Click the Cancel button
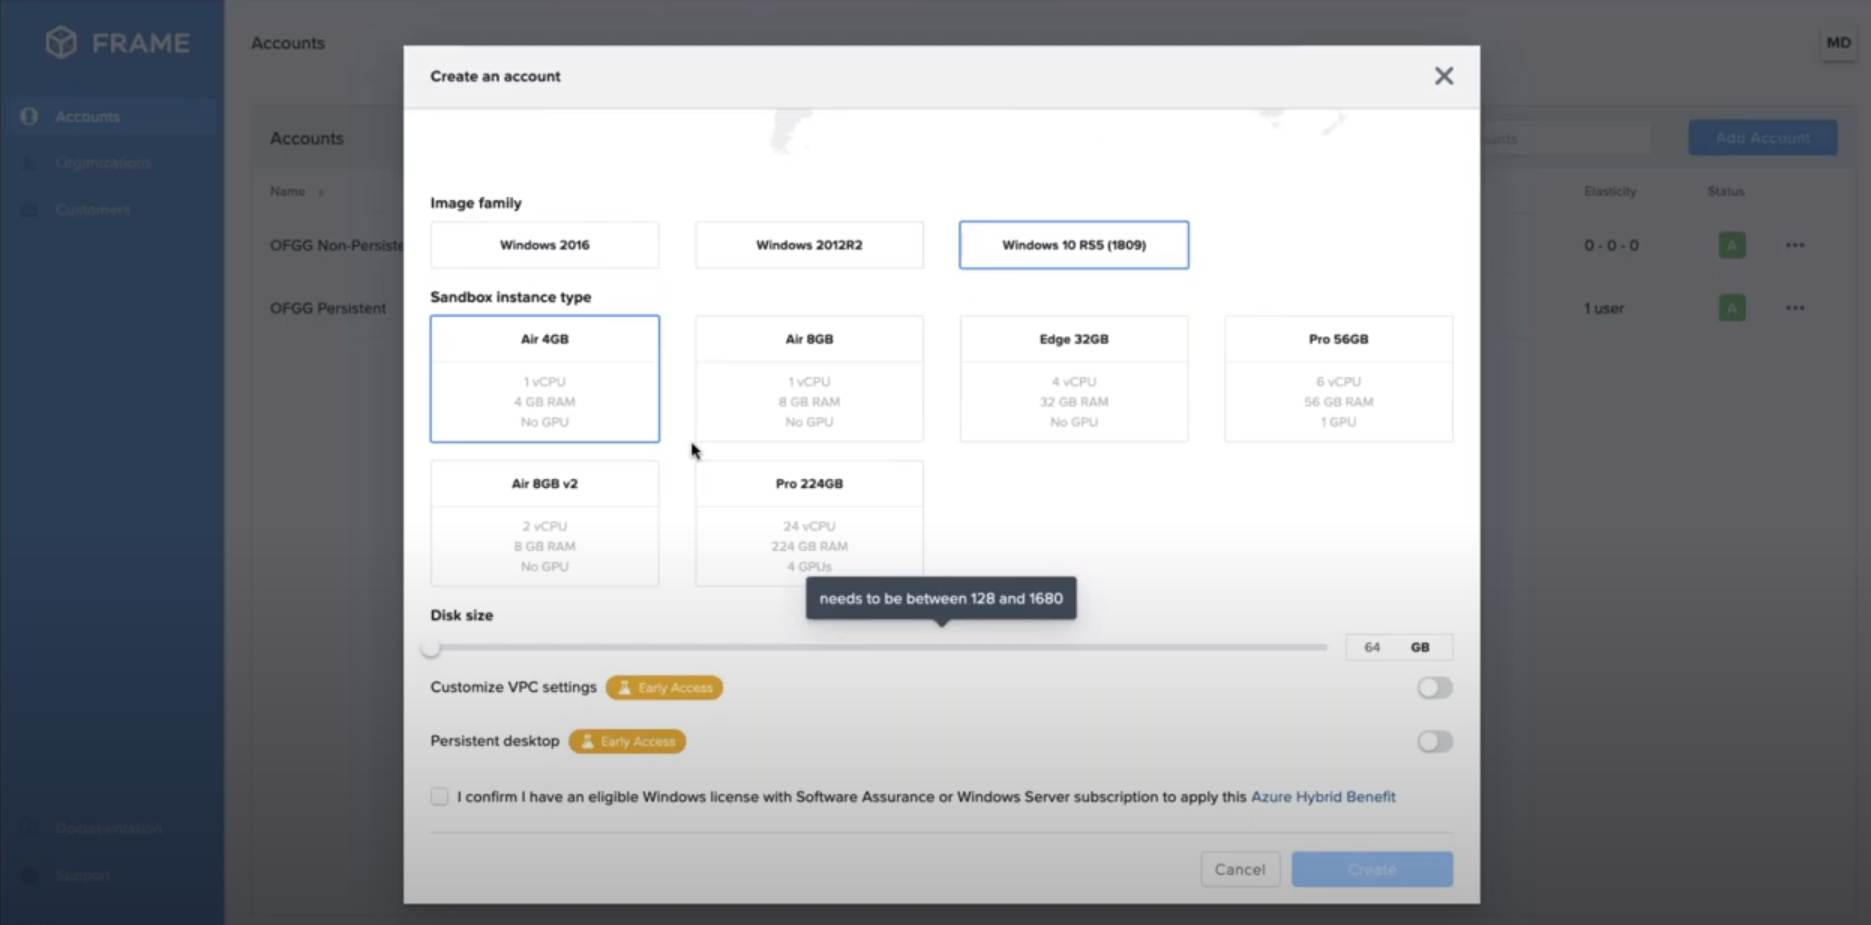The height and width of the screenshot is (925, 1871). pyautogui.click(x=1240, y=869)
